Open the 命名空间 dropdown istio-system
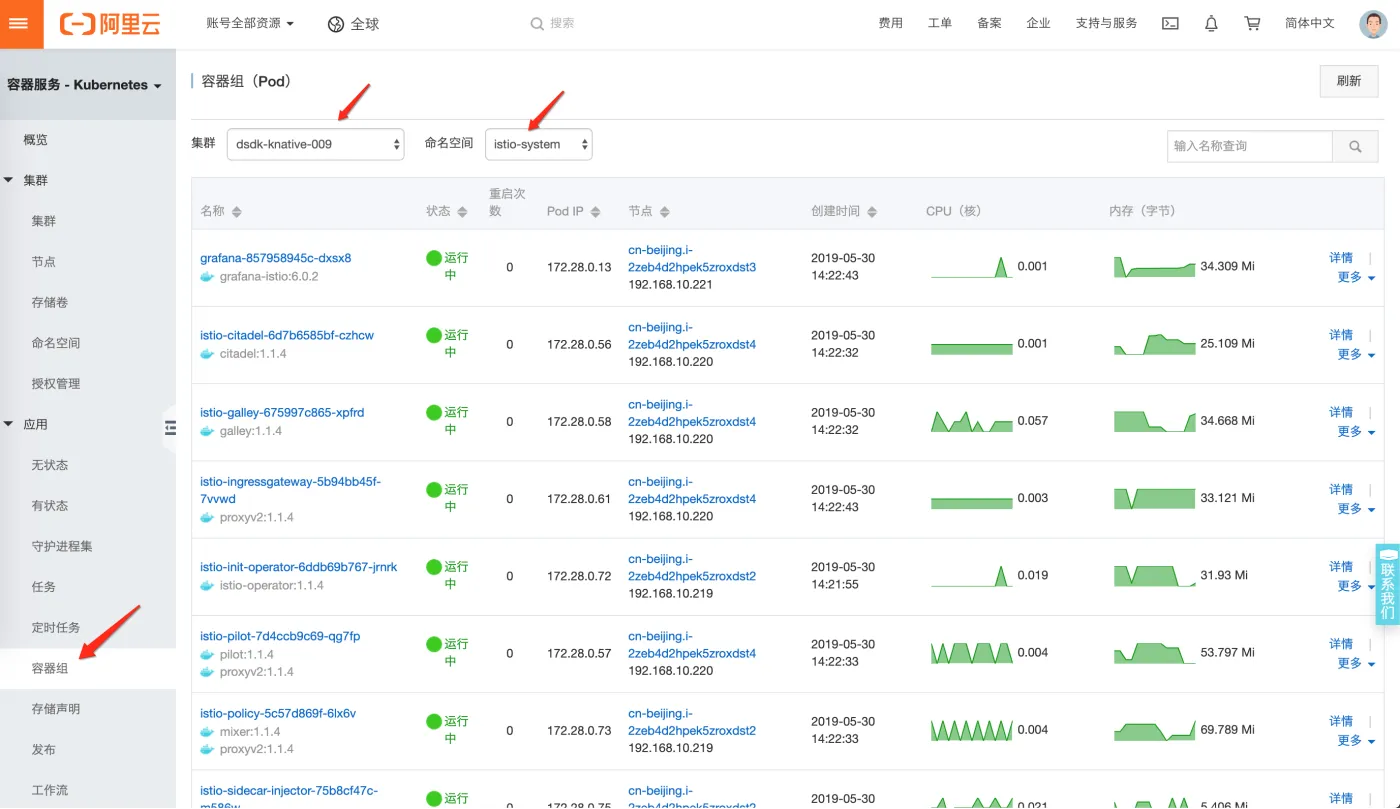 pyautogui.click(x=538, y=144)
